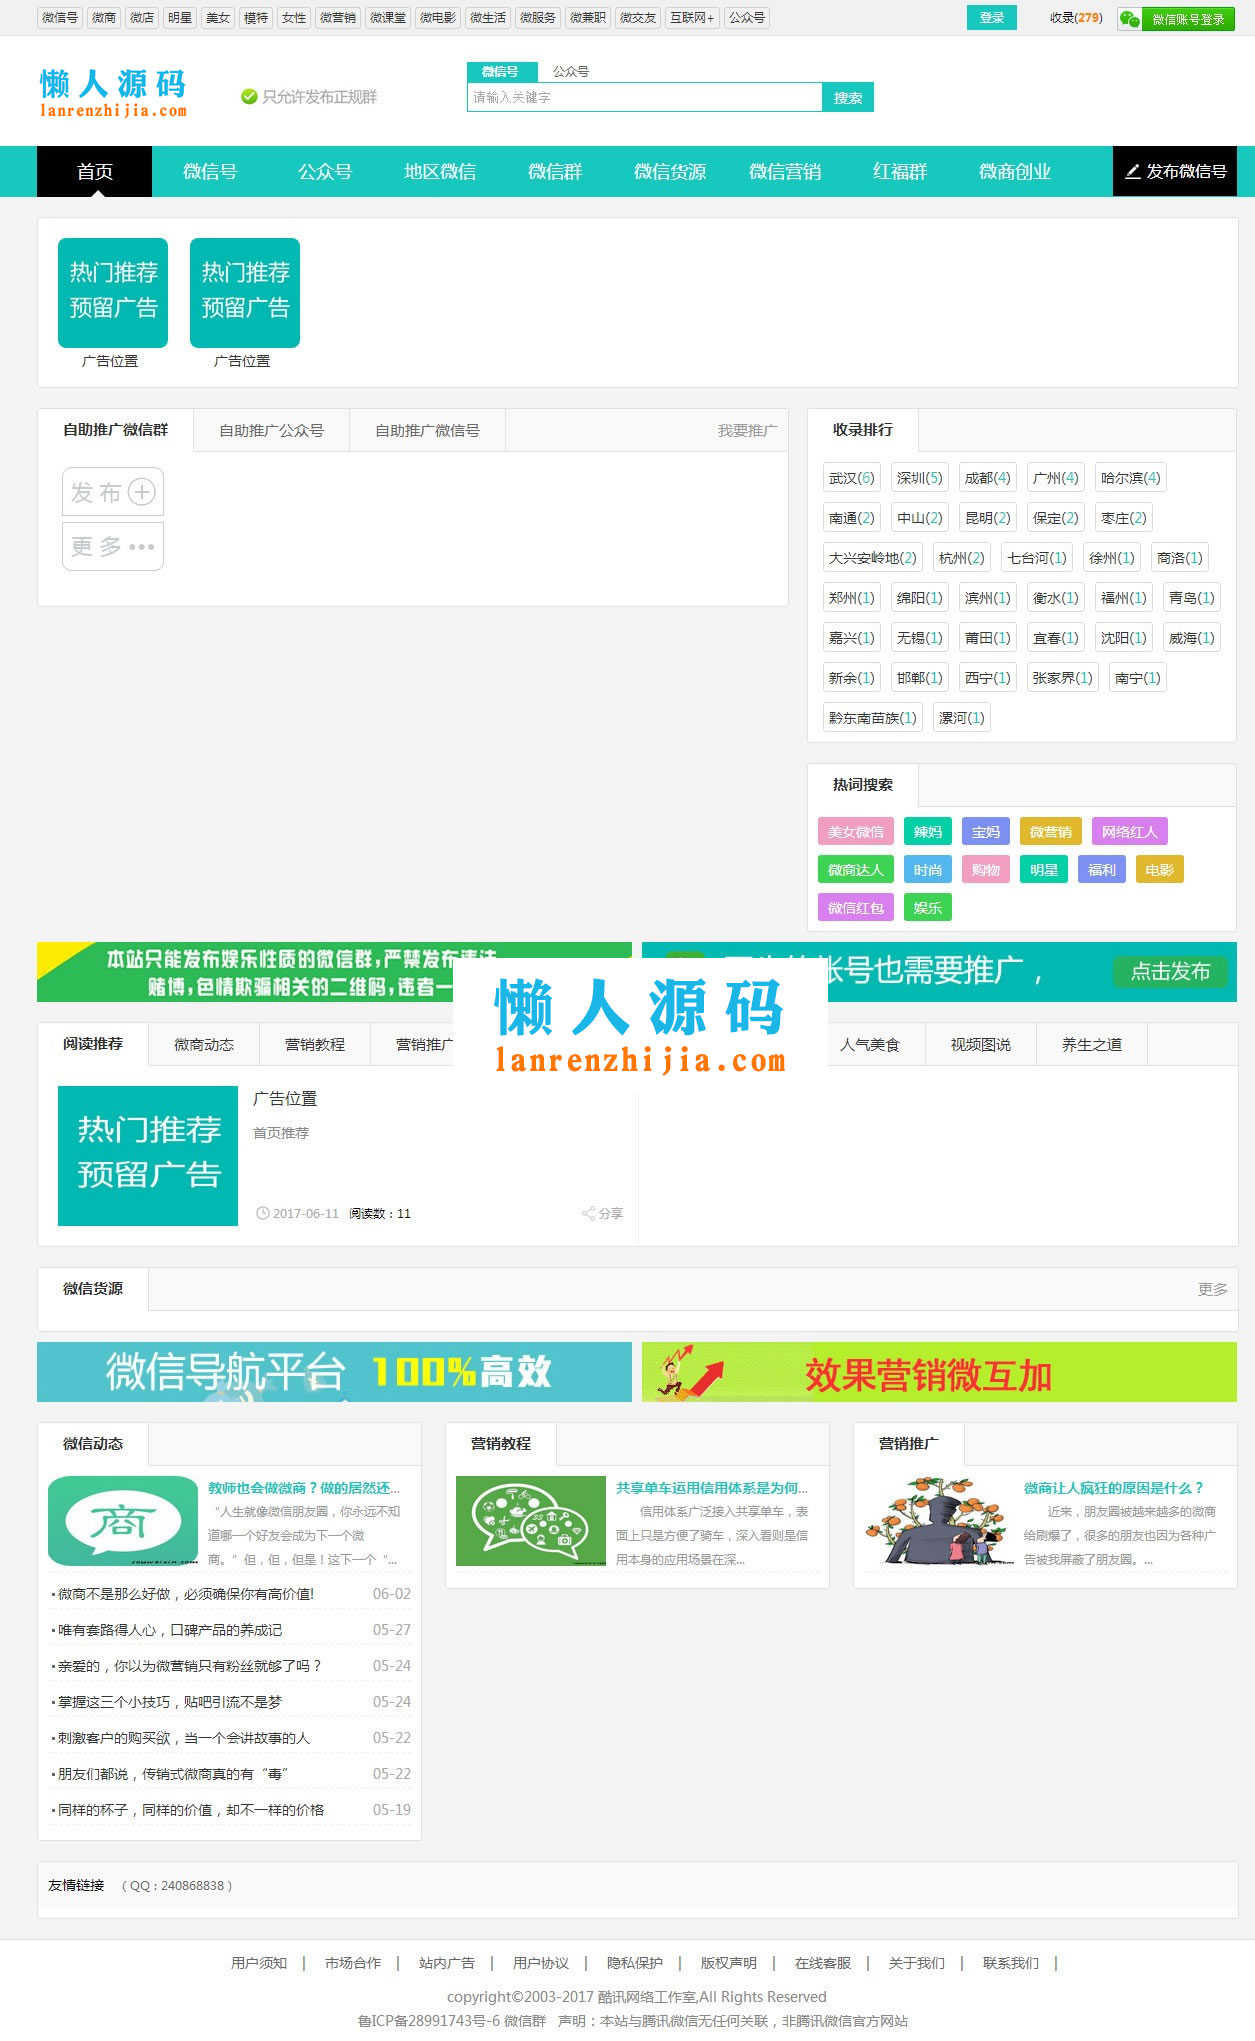
Task: Switch to 微商动态 reading tab
Action: click(204, 1045)
